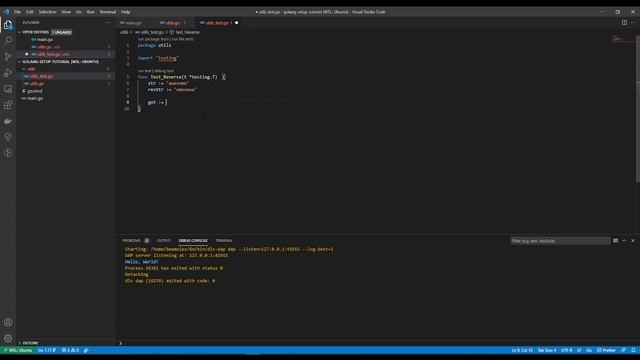
Task: Maximize the bottom panel with up chevron
Action: (624, 241)
